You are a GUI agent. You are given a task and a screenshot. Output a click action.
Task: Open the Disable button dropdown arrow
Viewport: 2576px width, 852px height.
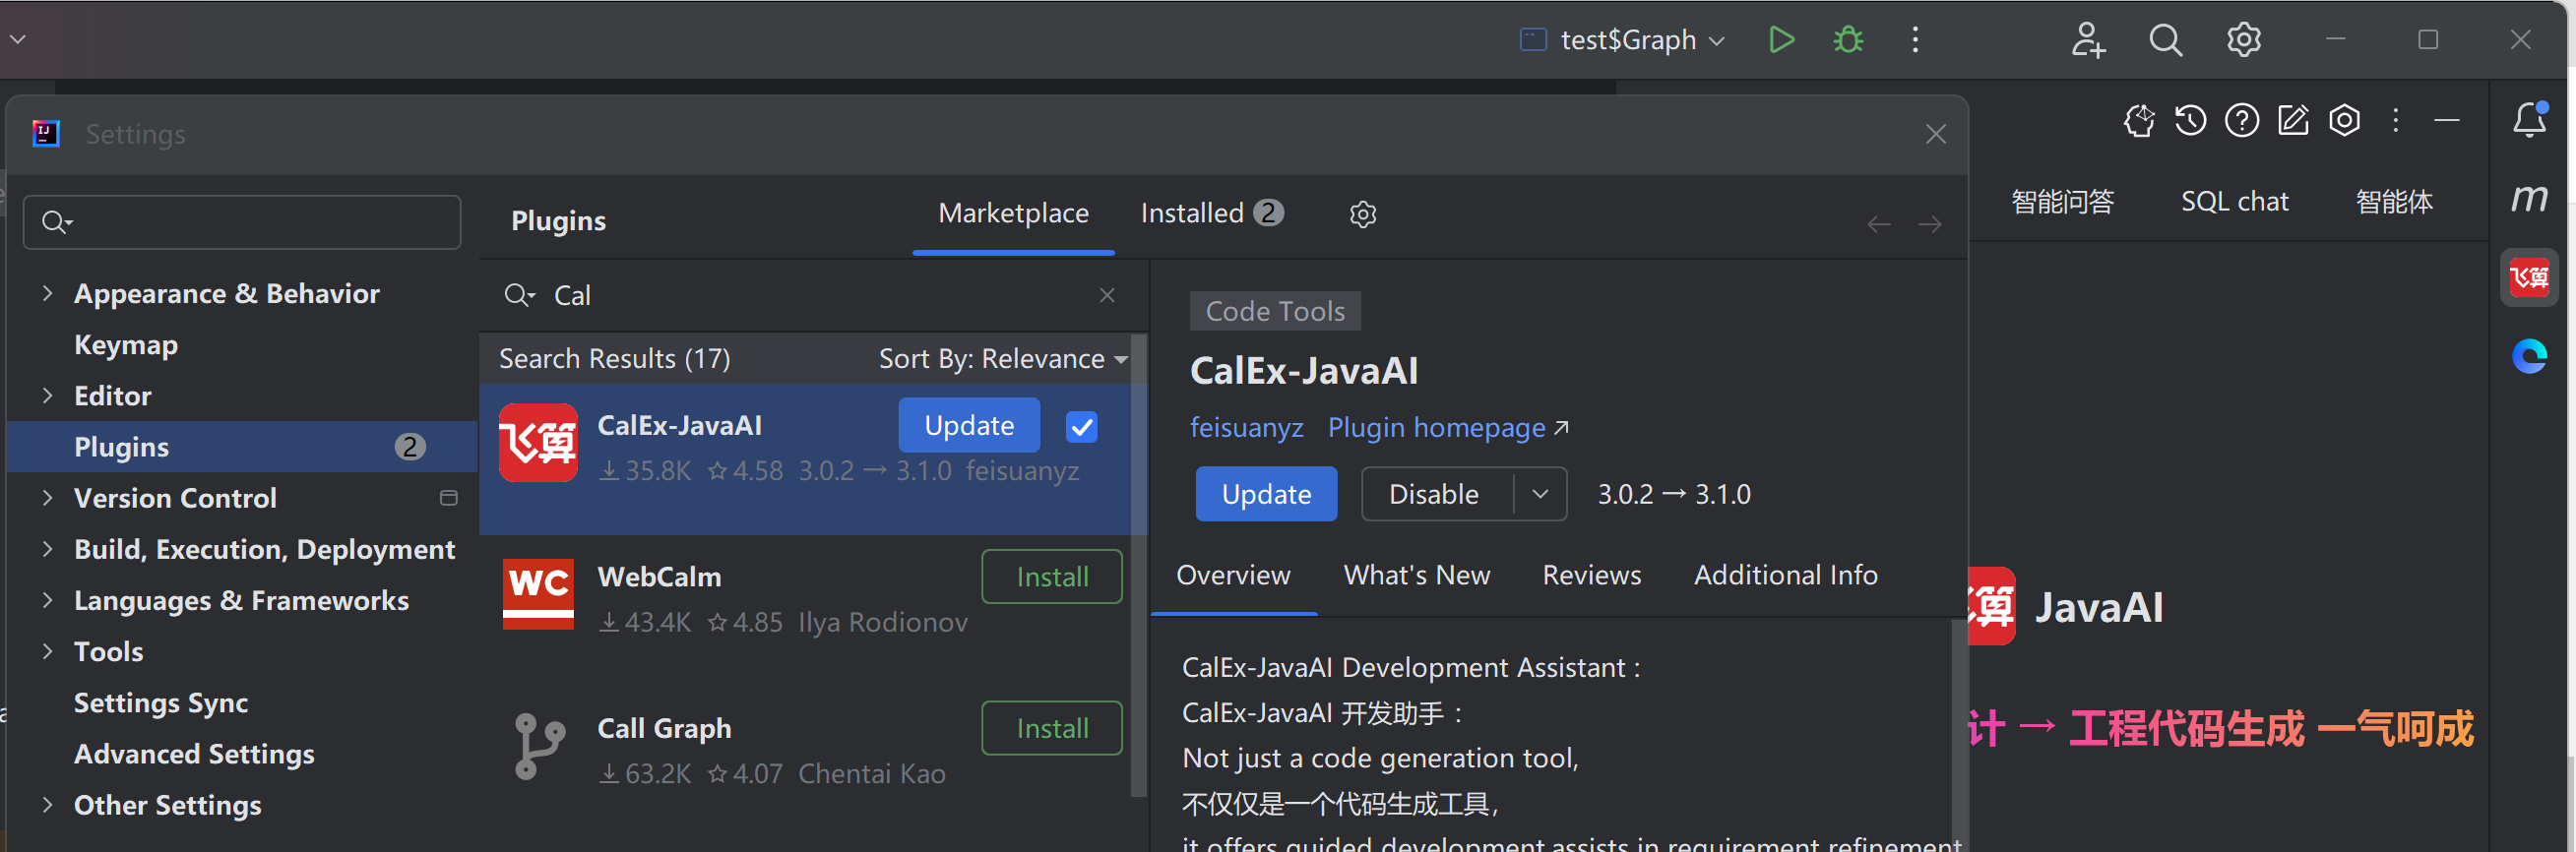coord(1540,494)
